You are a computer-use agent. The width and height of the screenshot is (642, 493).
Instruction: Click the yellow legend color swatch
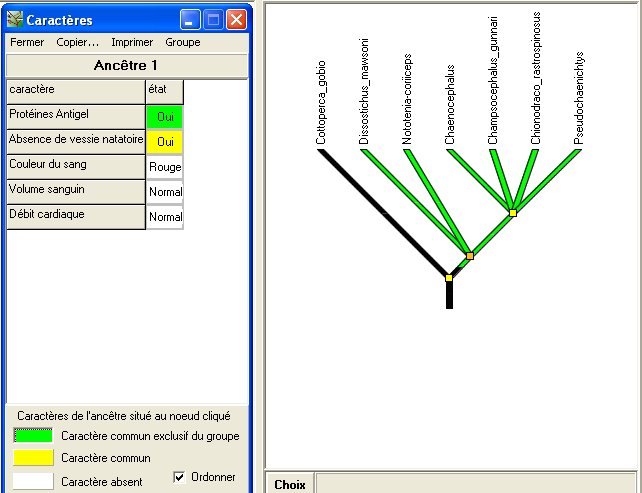click(32, 458)
